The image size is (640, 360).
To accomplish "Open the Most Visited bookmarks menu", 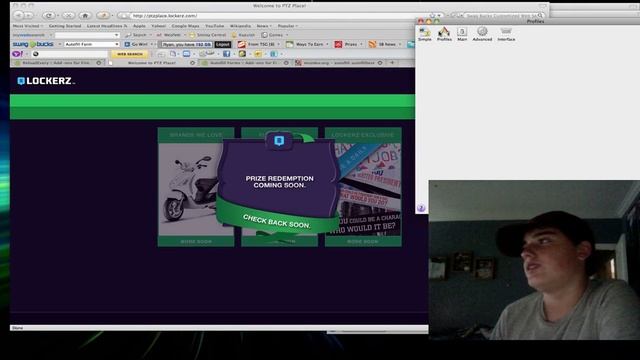I will (x=27, y=26).
